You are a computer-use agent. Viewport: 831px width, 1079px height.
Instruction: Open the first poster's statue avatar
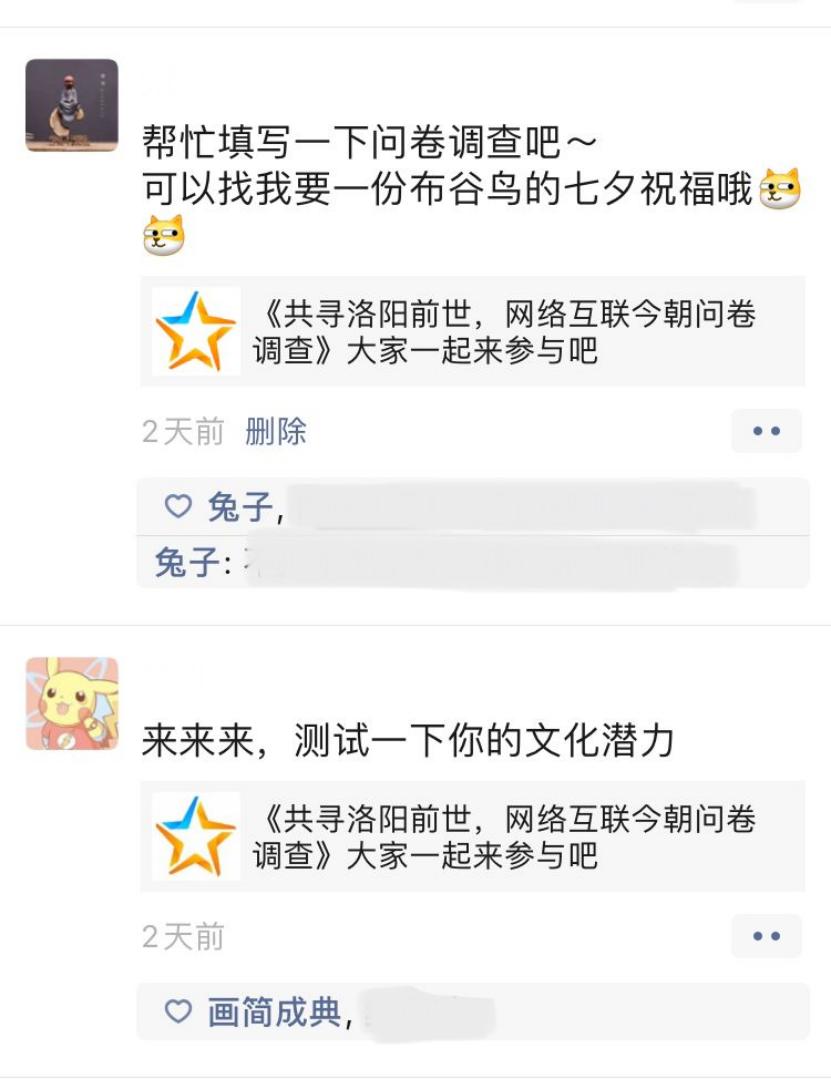pos(72,105)
